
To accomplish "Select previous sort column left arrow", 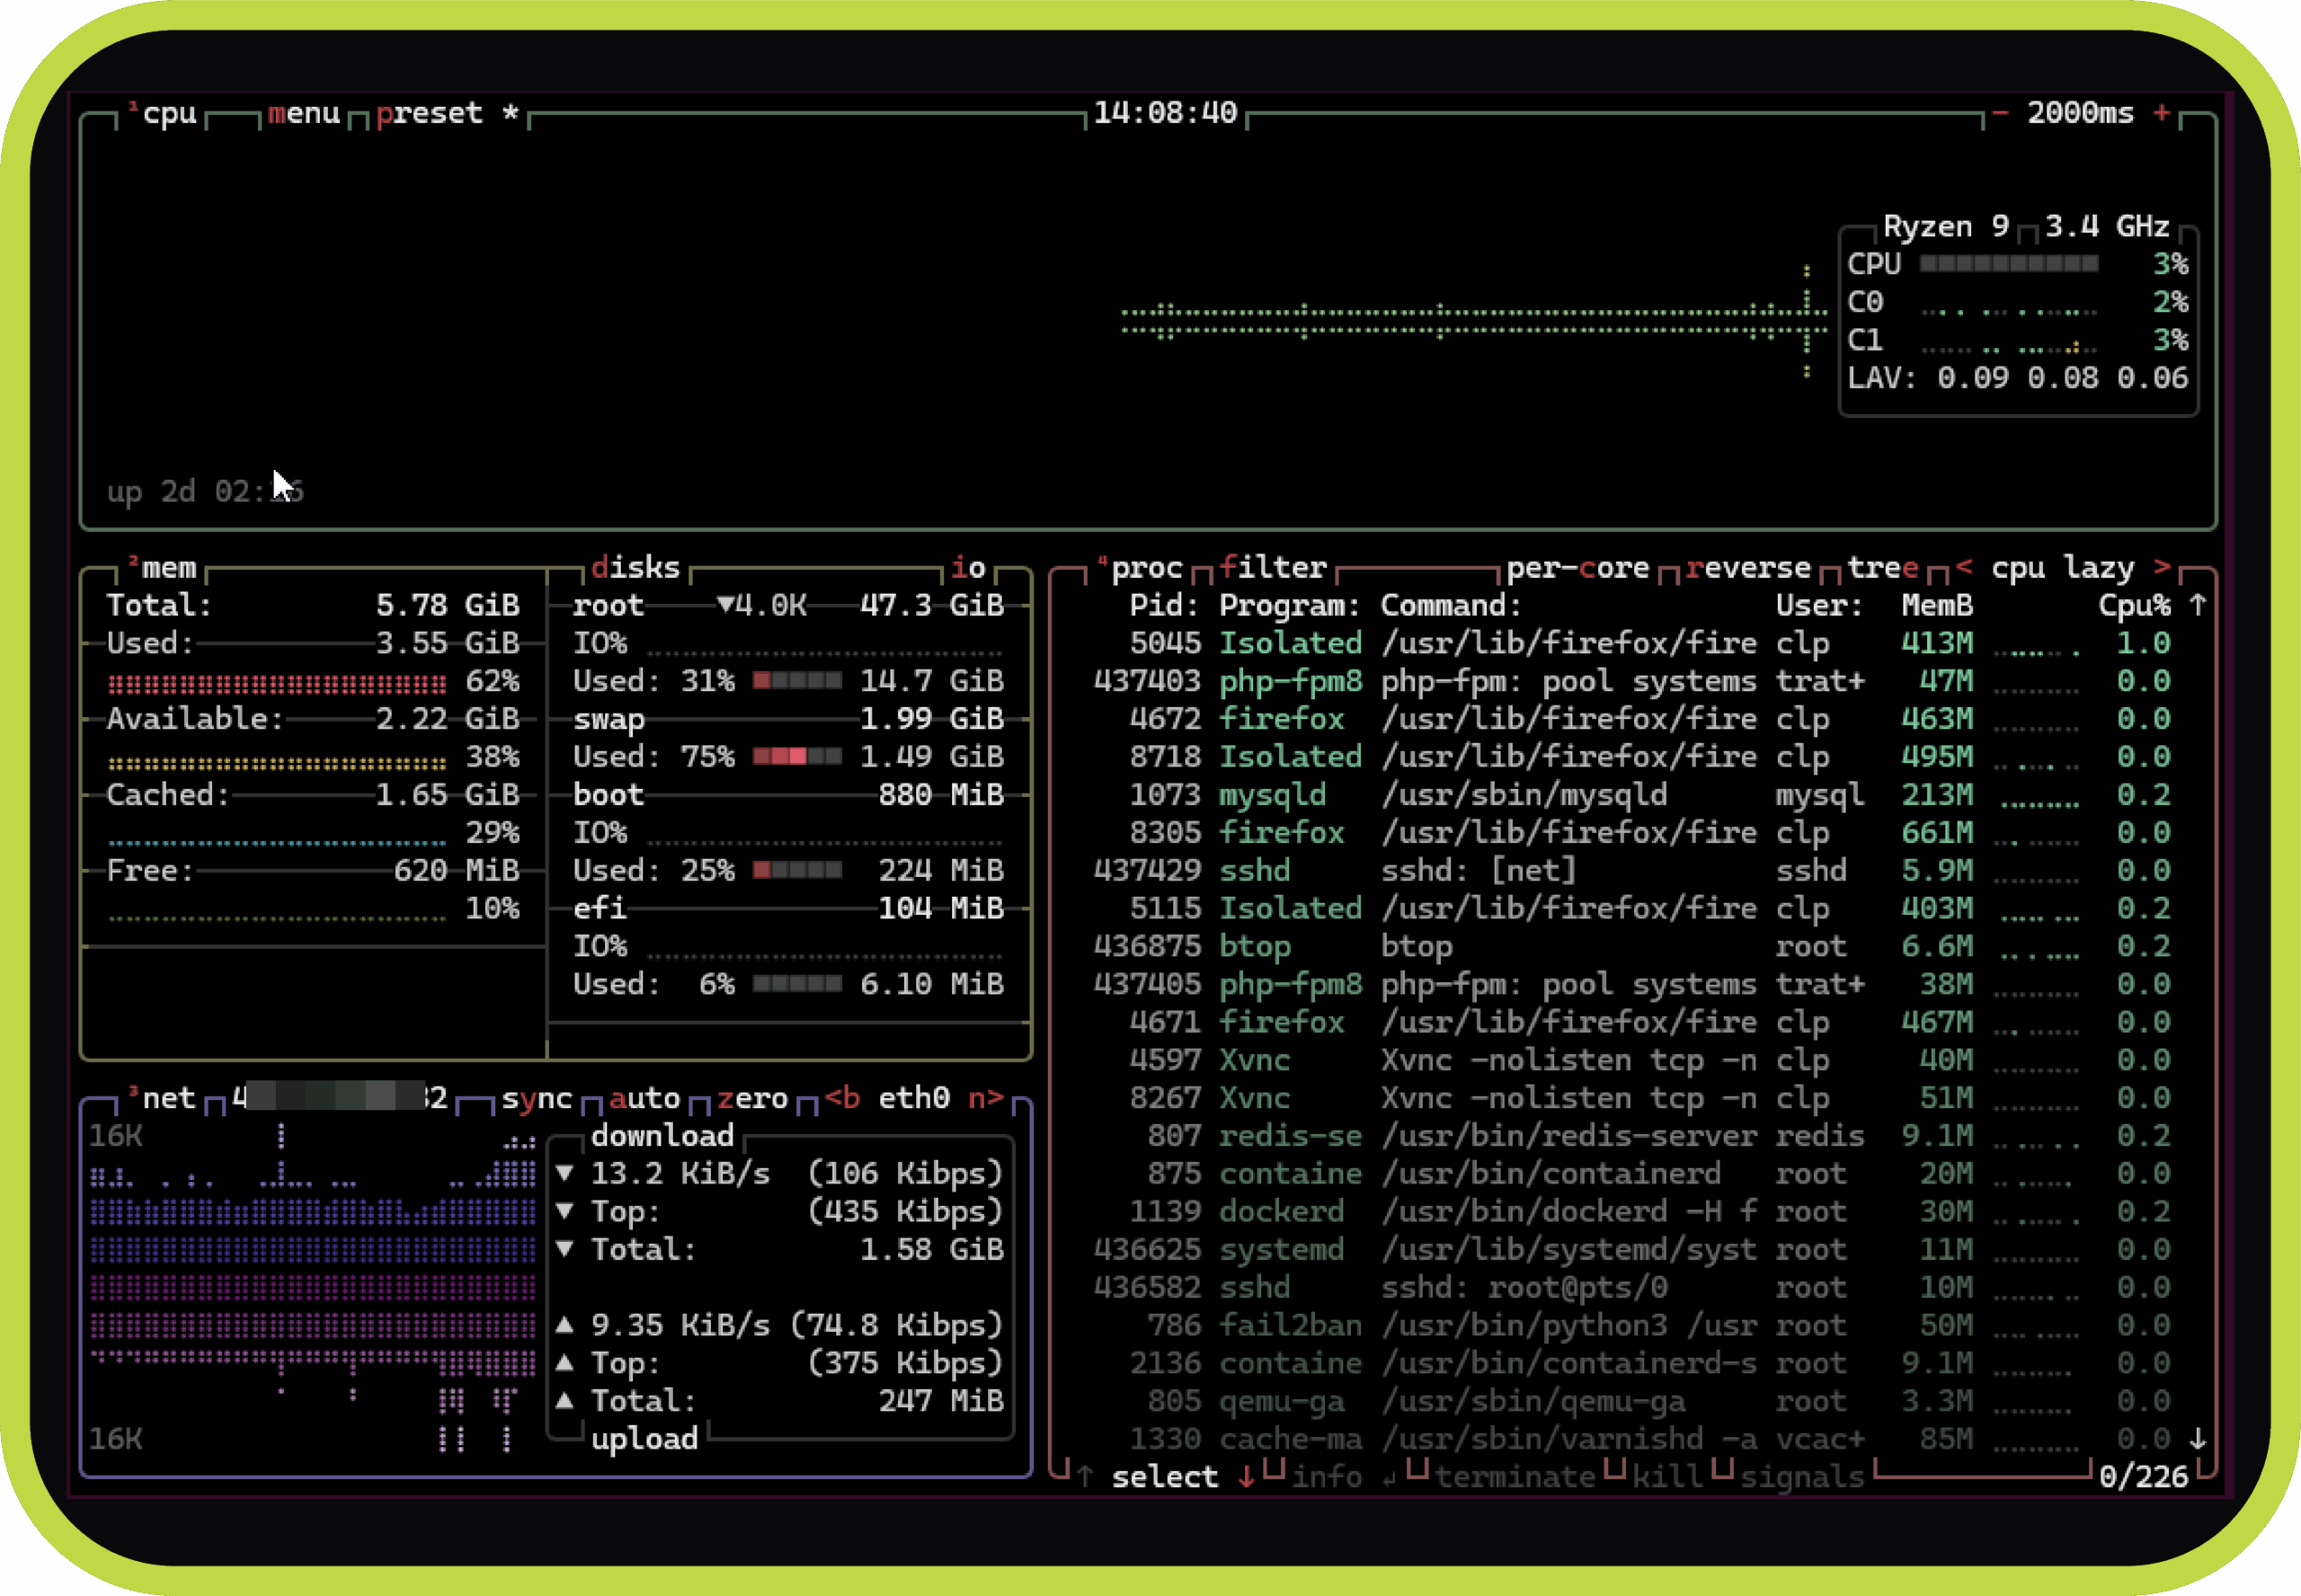I will 1964,568.
